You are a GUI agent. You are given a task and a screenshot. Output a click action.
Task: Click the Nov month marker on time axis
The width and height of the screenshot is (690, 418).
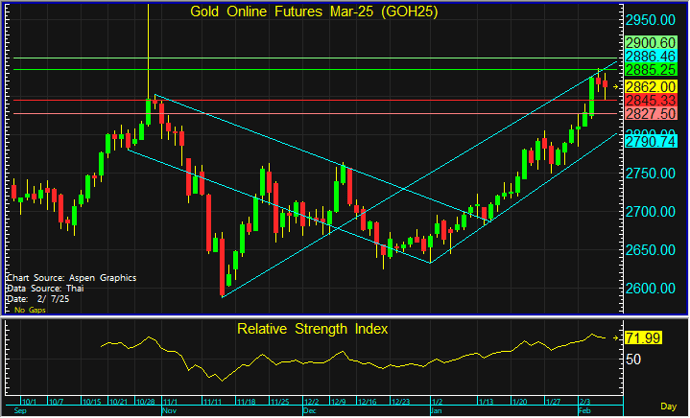point(168,410)
